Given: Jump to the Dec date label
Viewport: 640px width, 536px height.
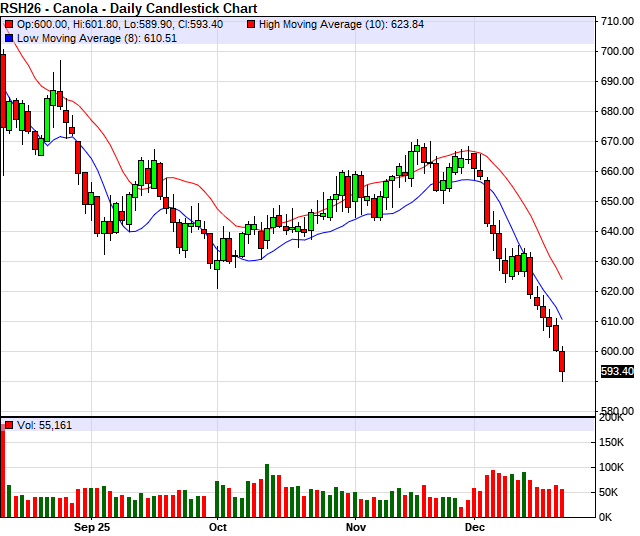Looking at the screenshot, I should pyautogui.click(x=475, y=526).
